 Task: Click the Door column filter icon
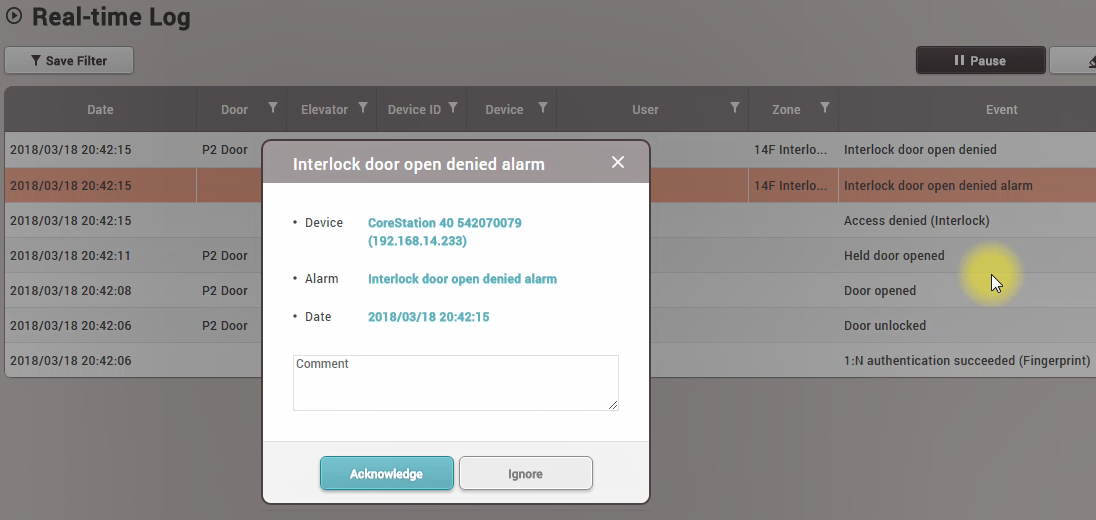click(273, 108)
